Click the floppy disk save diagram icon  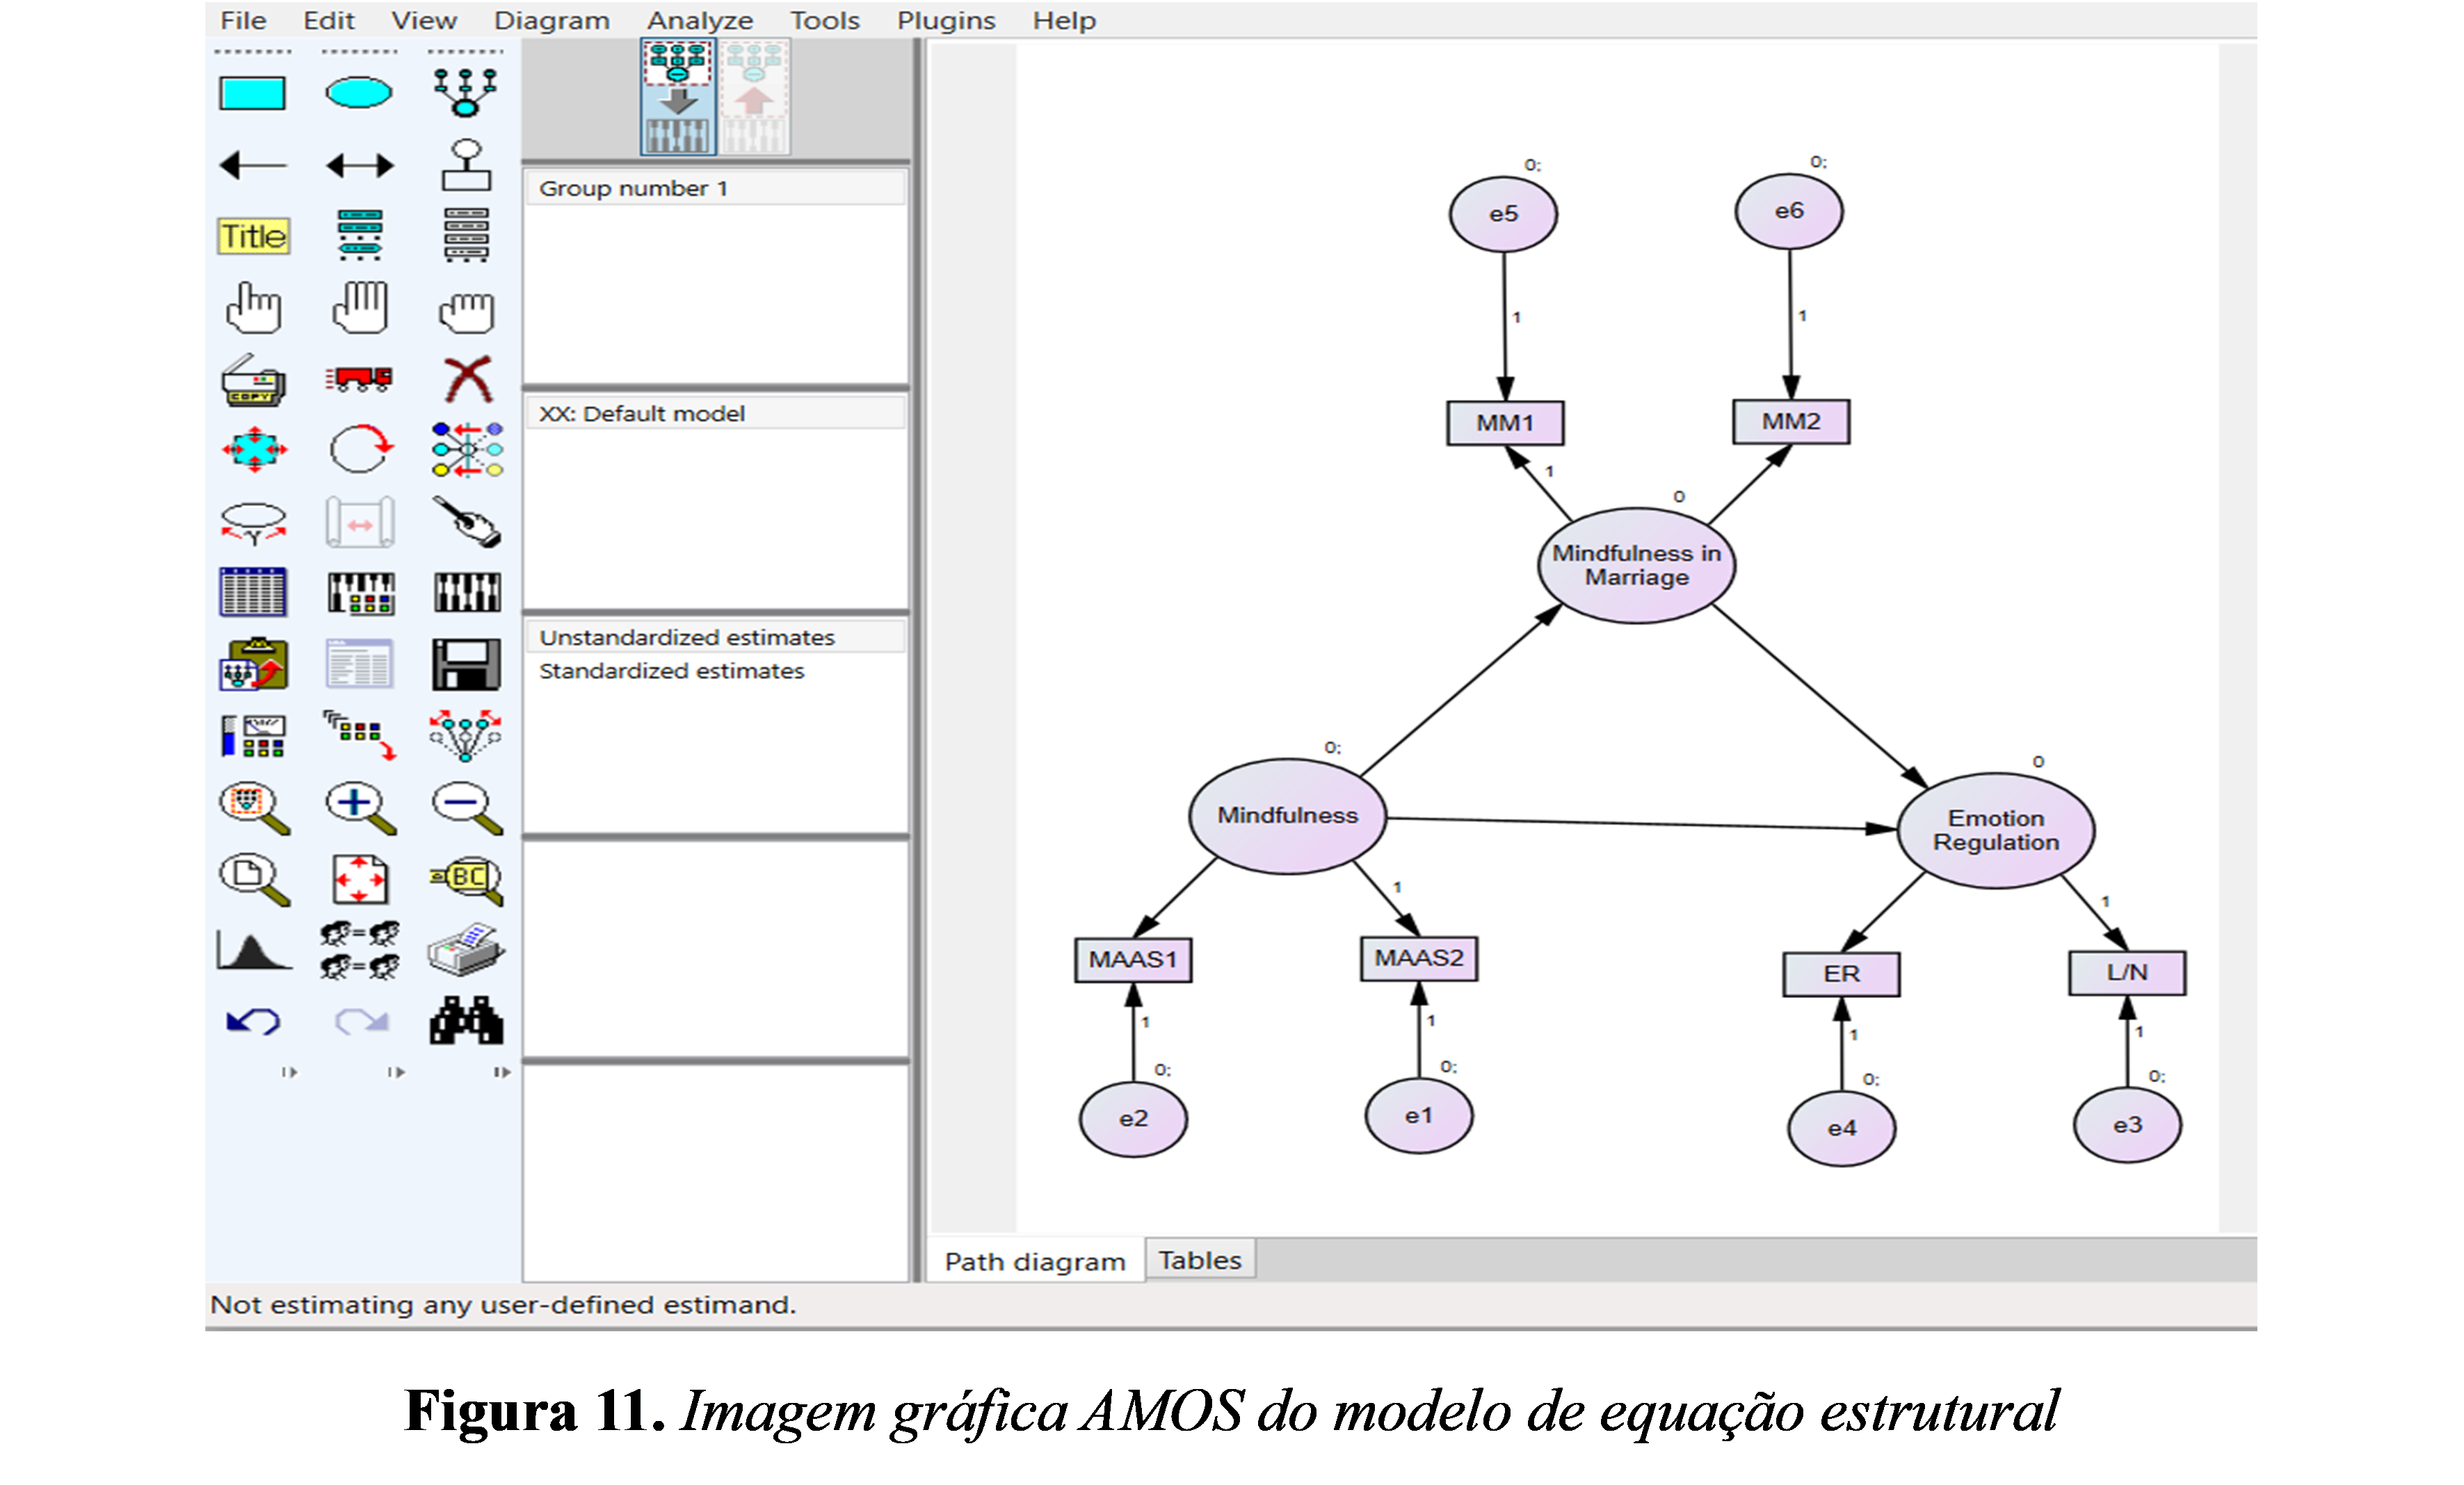pos(466,664)
